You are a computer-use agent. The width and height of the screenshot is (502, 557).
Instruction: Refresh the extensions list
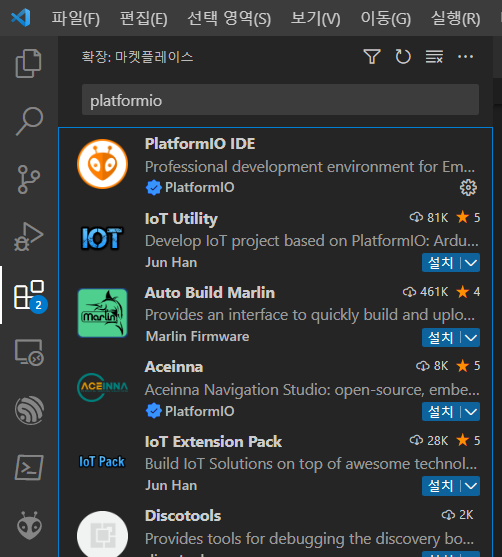pyautogui.click(x=403, y=57)
